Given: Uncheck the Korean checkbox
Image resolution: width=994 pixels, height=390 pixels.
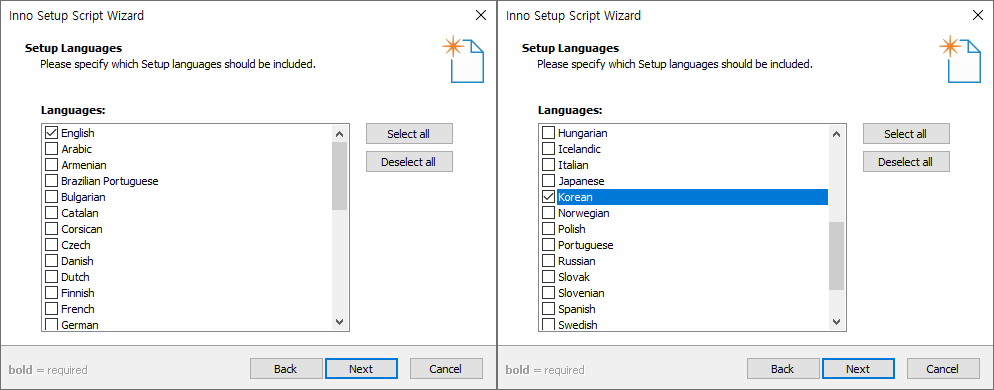Looking at the screenshot, I should 548,197.
